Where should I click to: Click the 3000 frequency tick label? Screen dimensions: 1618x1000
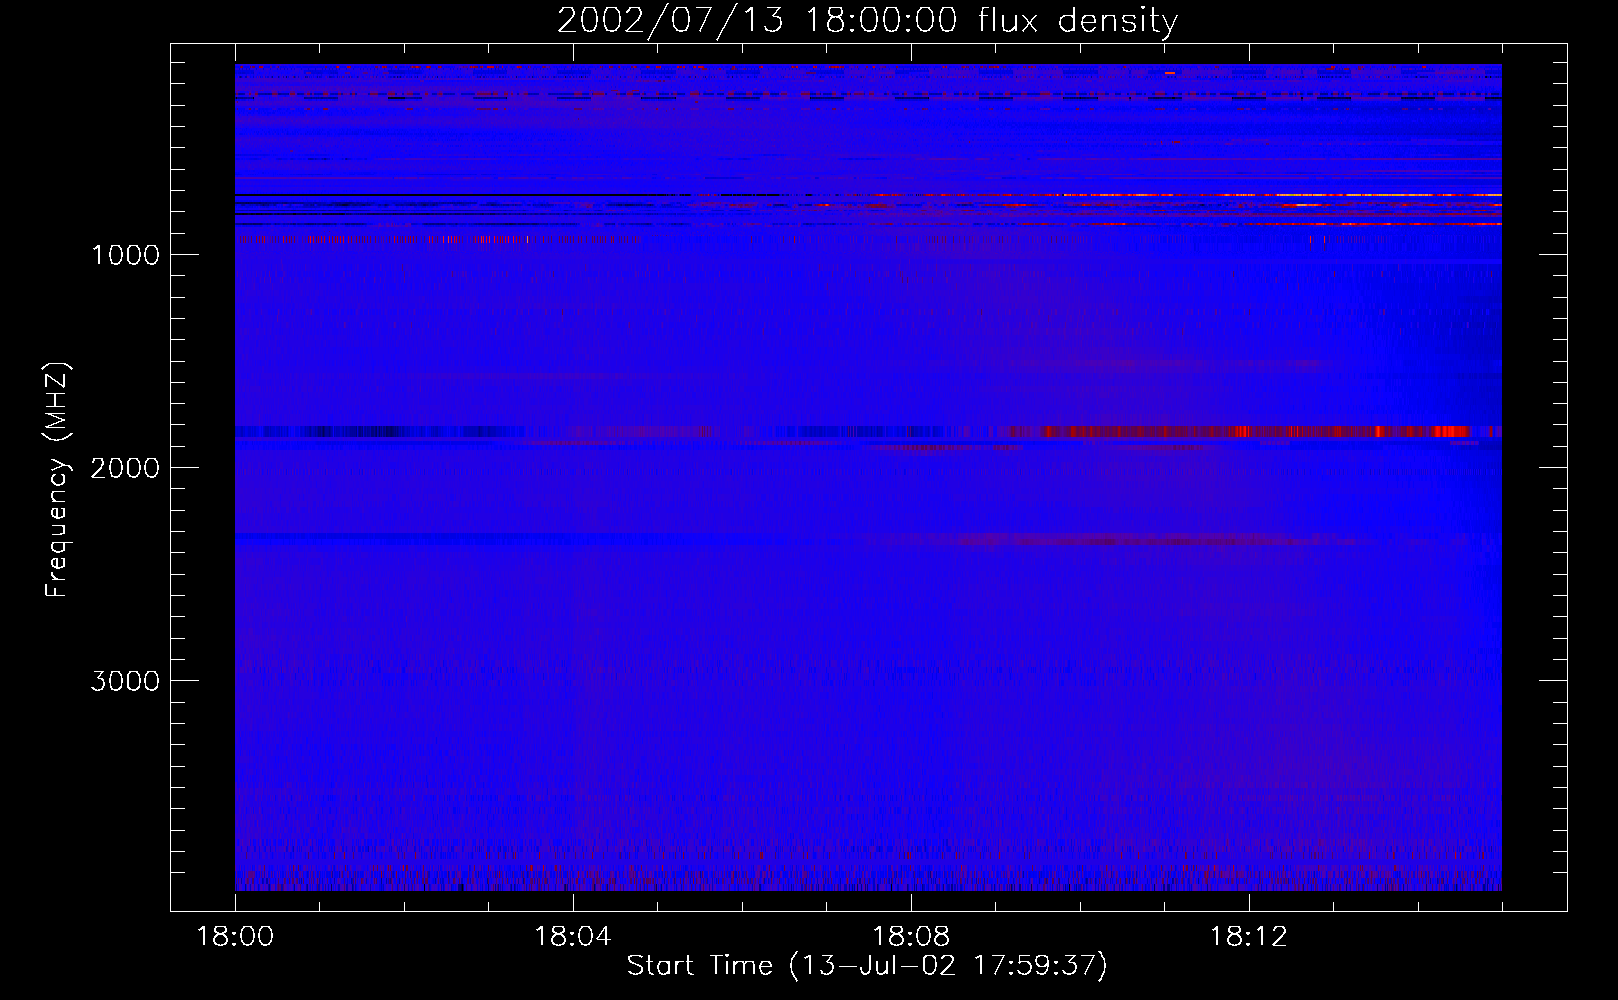pos(125,681)
